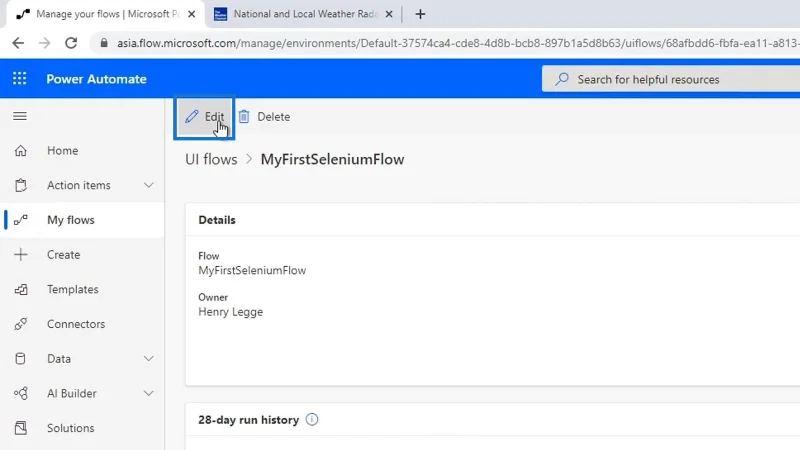
Task: Click the My flows icon
Action: point(20,220)
